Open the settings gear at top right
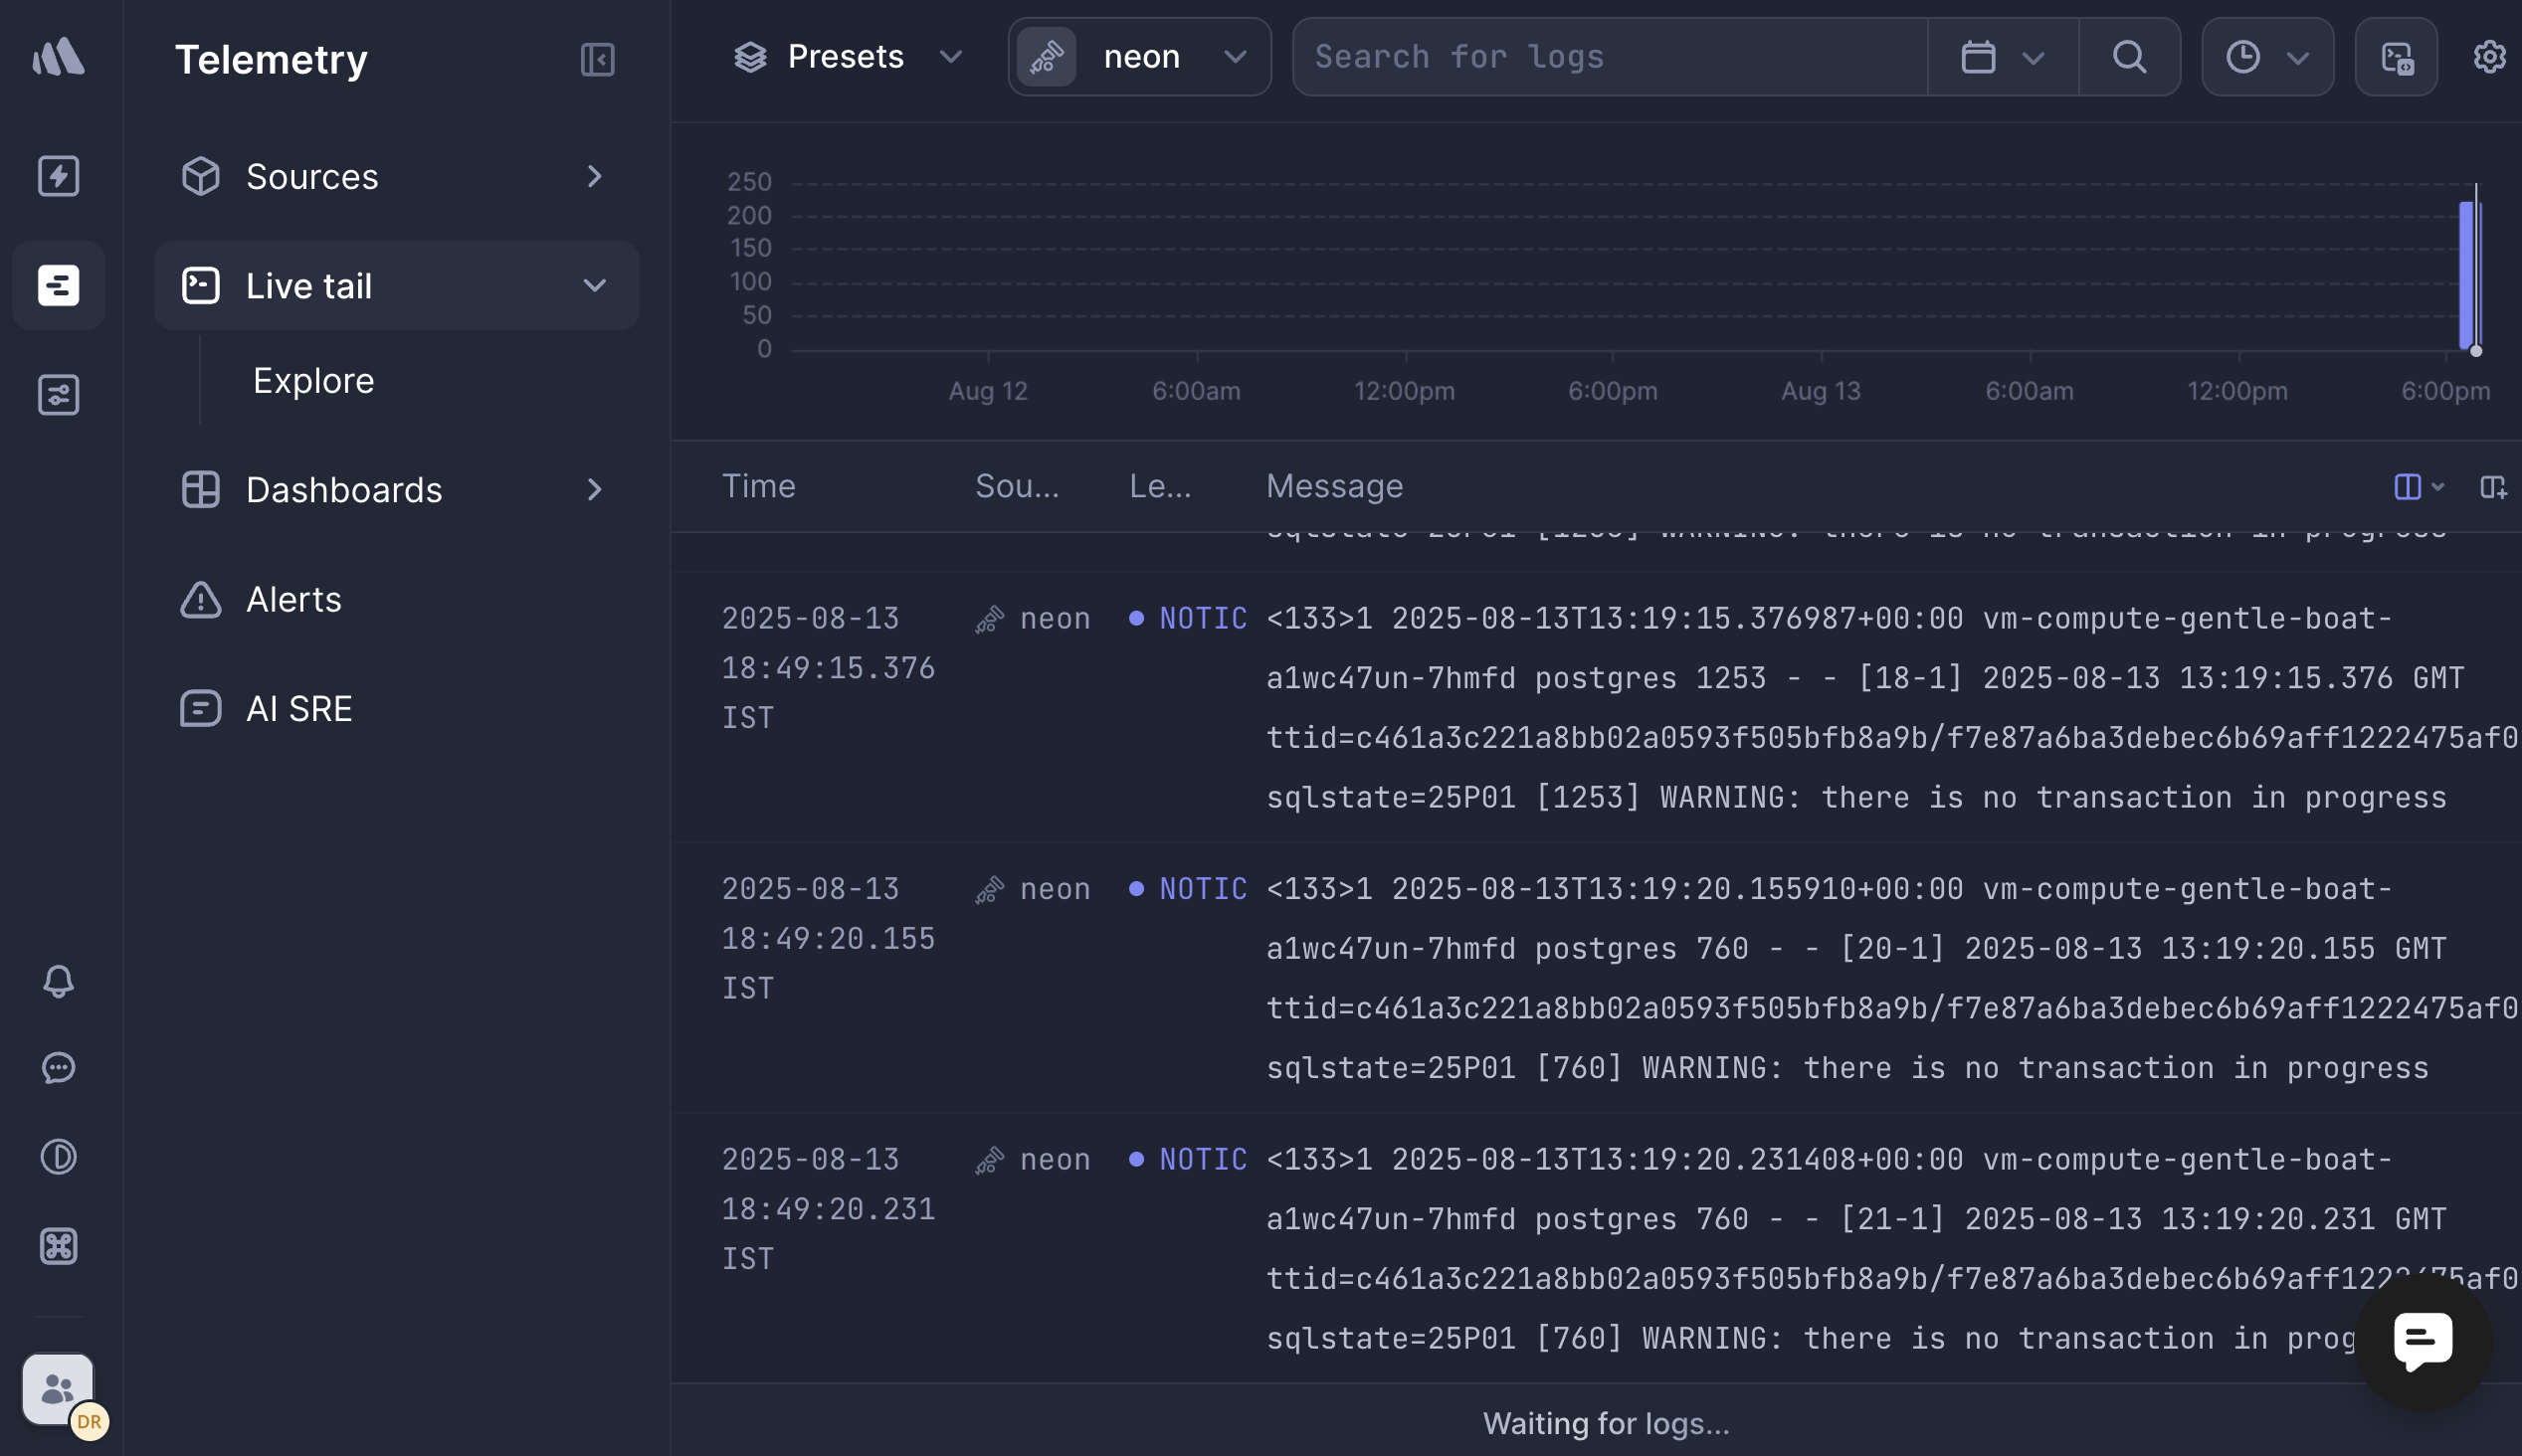The height and width of the screenshot is (1456, 2522). 2489,57
